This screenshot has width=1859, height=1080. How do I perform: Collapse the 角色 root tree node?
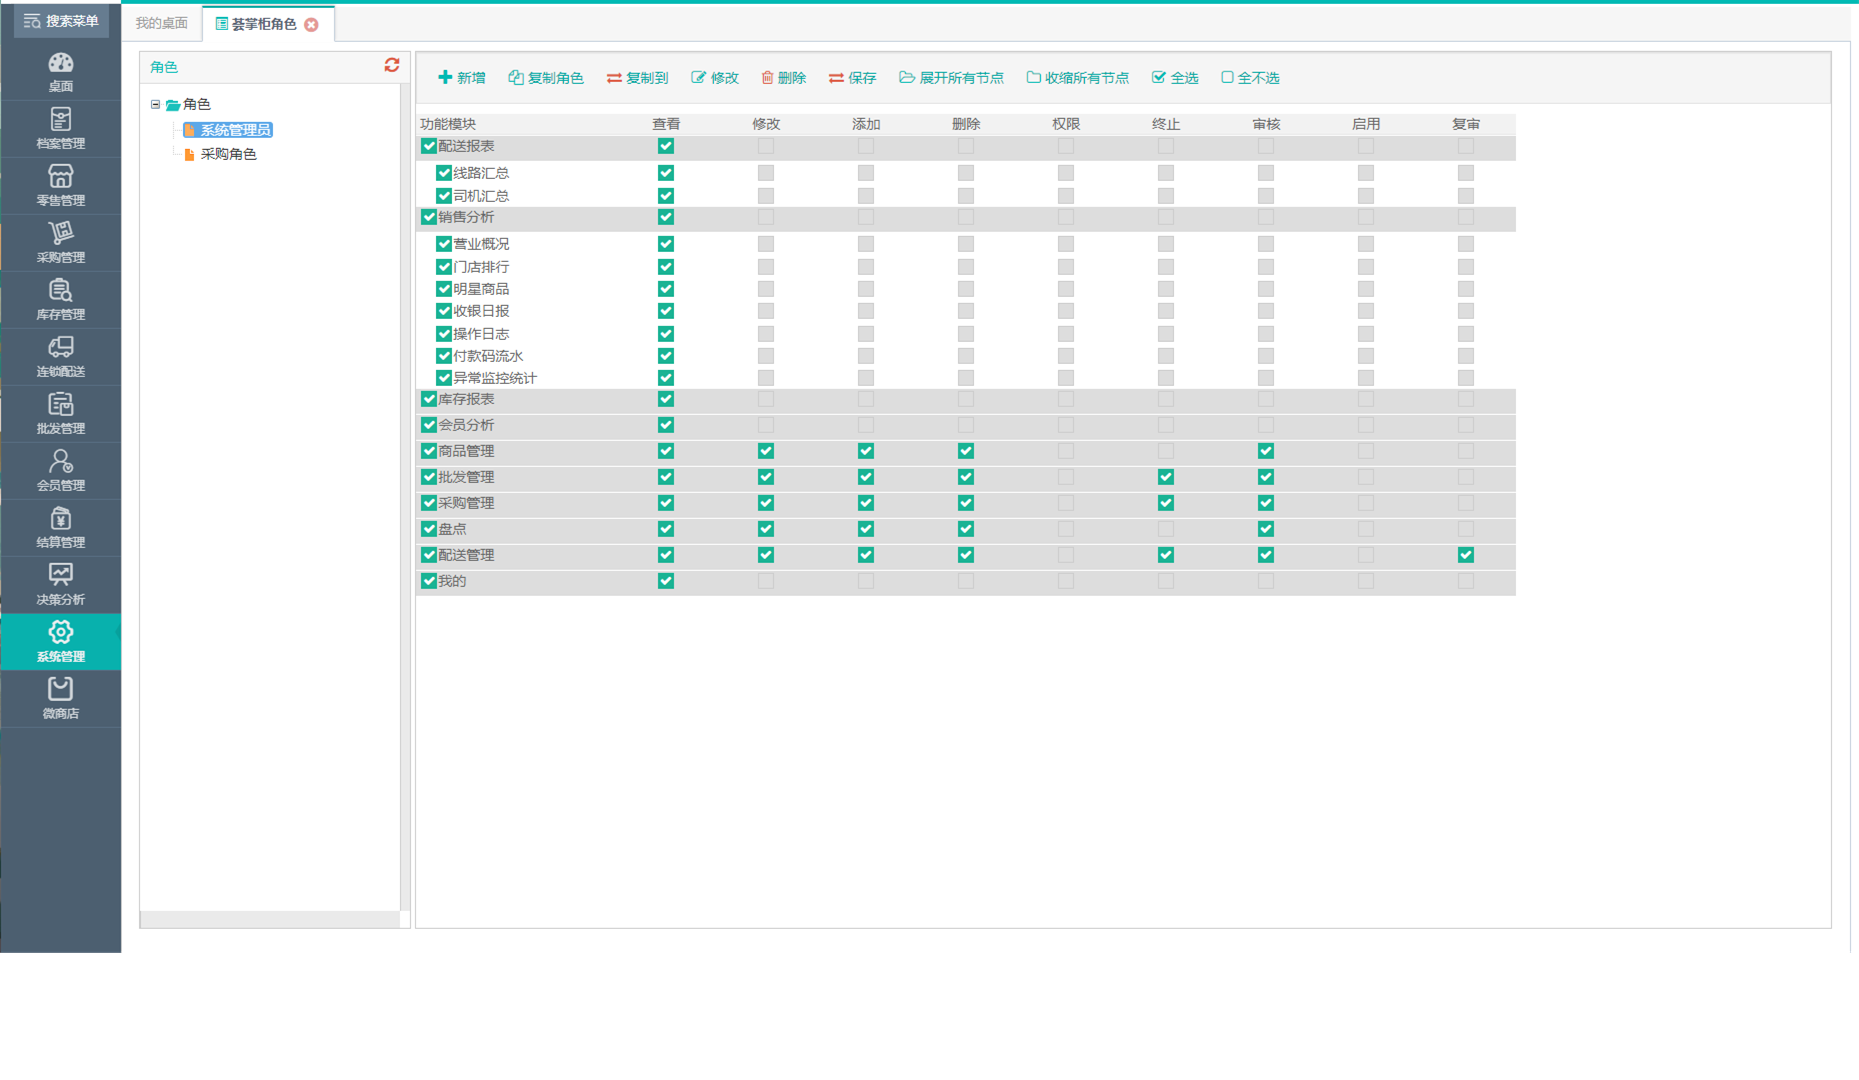[155, 104]
